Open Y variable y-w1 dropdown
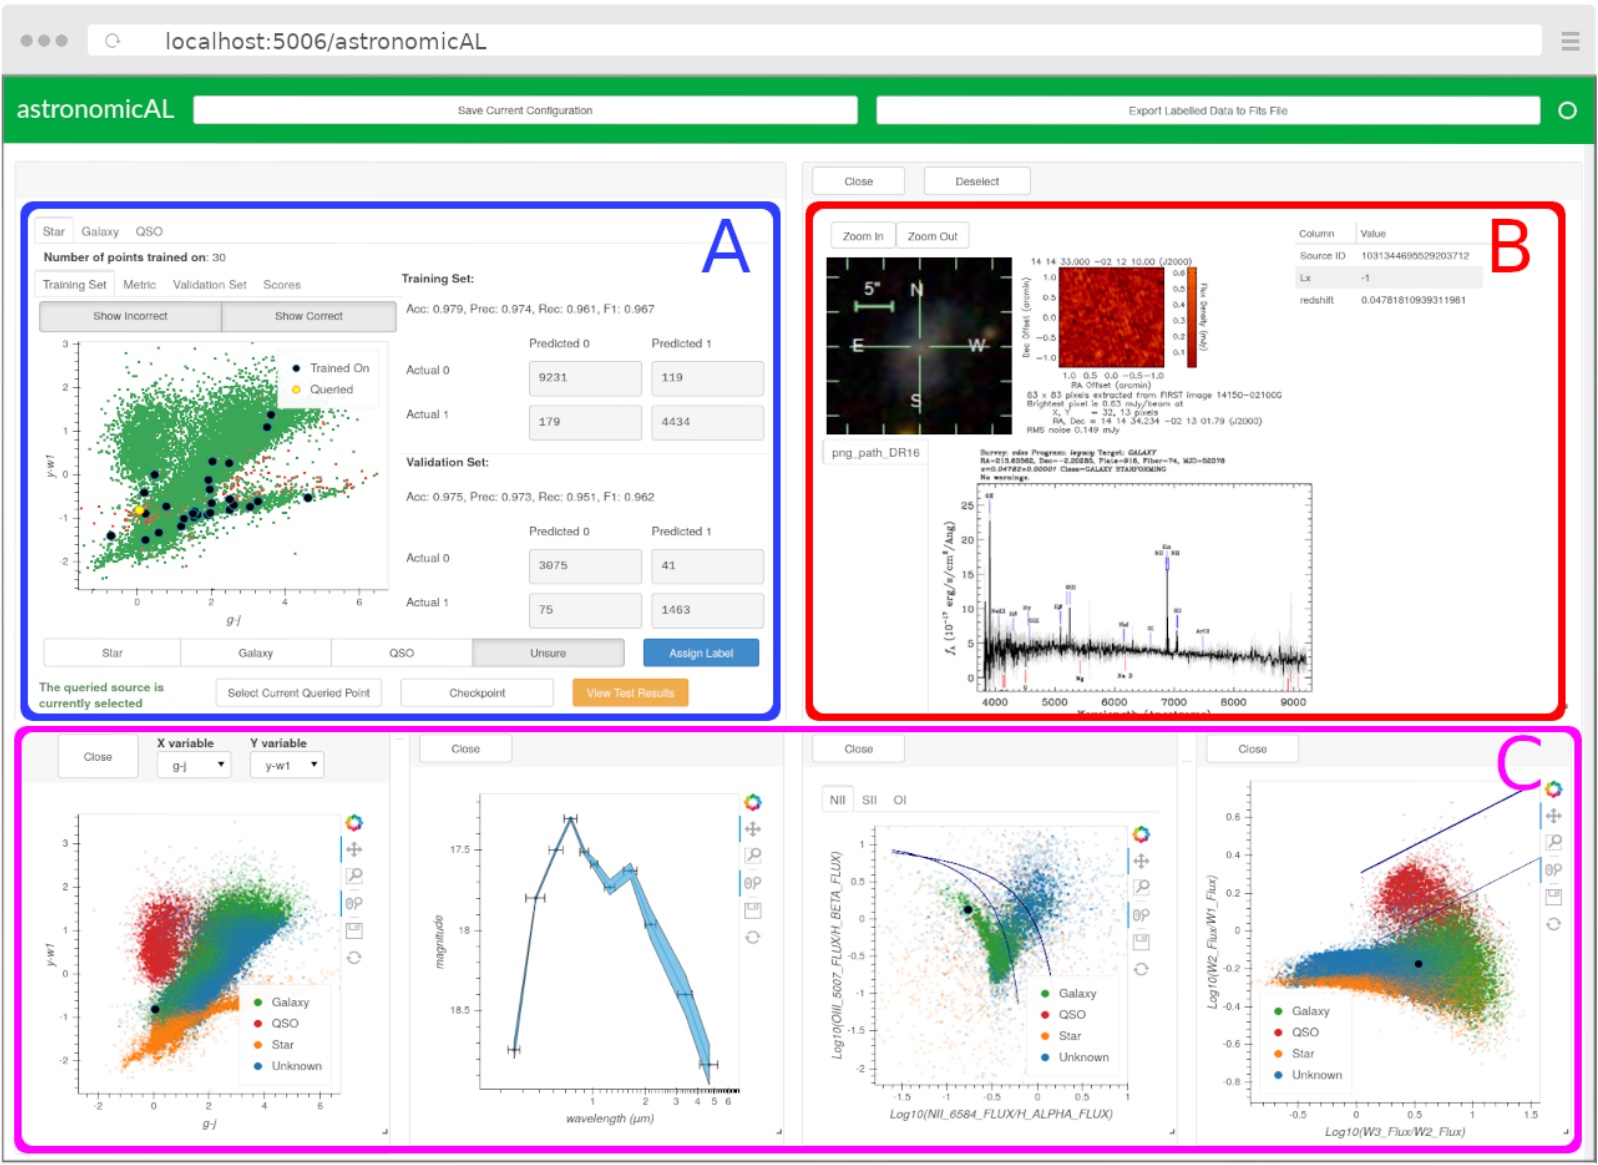The image size is (1598, 1165). coord(287,766)
